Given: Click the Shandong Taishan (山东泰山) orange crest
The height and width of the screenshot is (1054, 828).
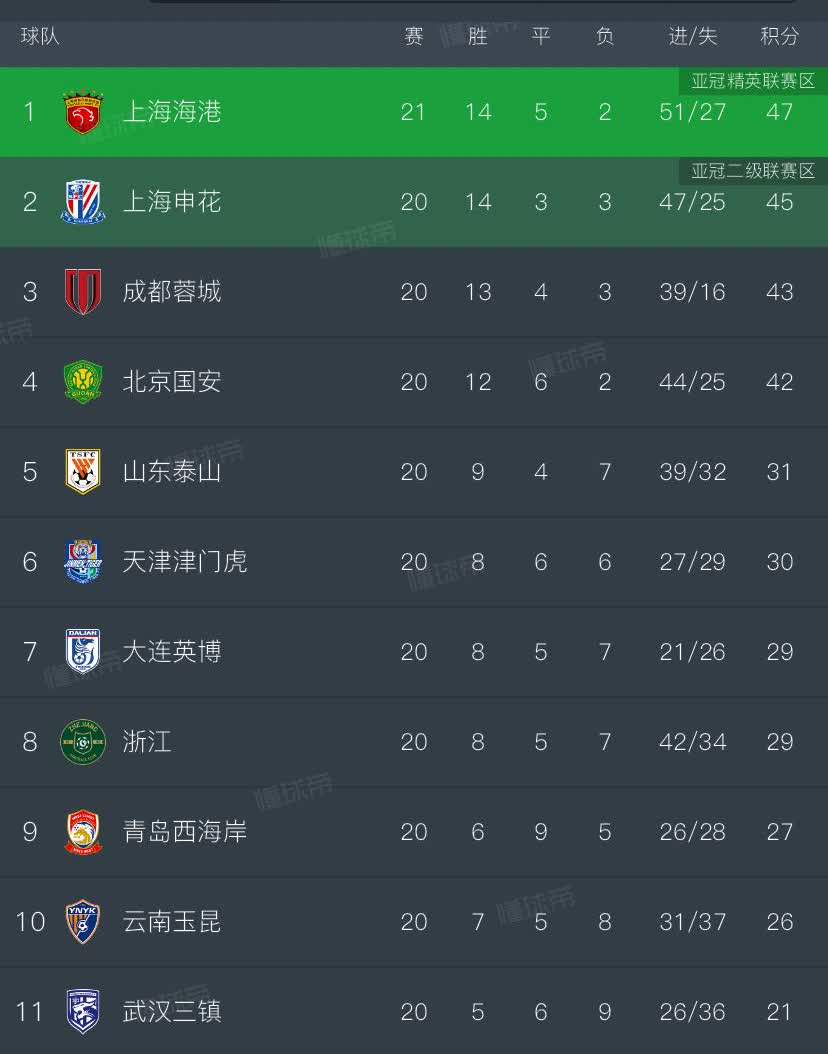Looking at the screenshot, I should tap(83, 472).
